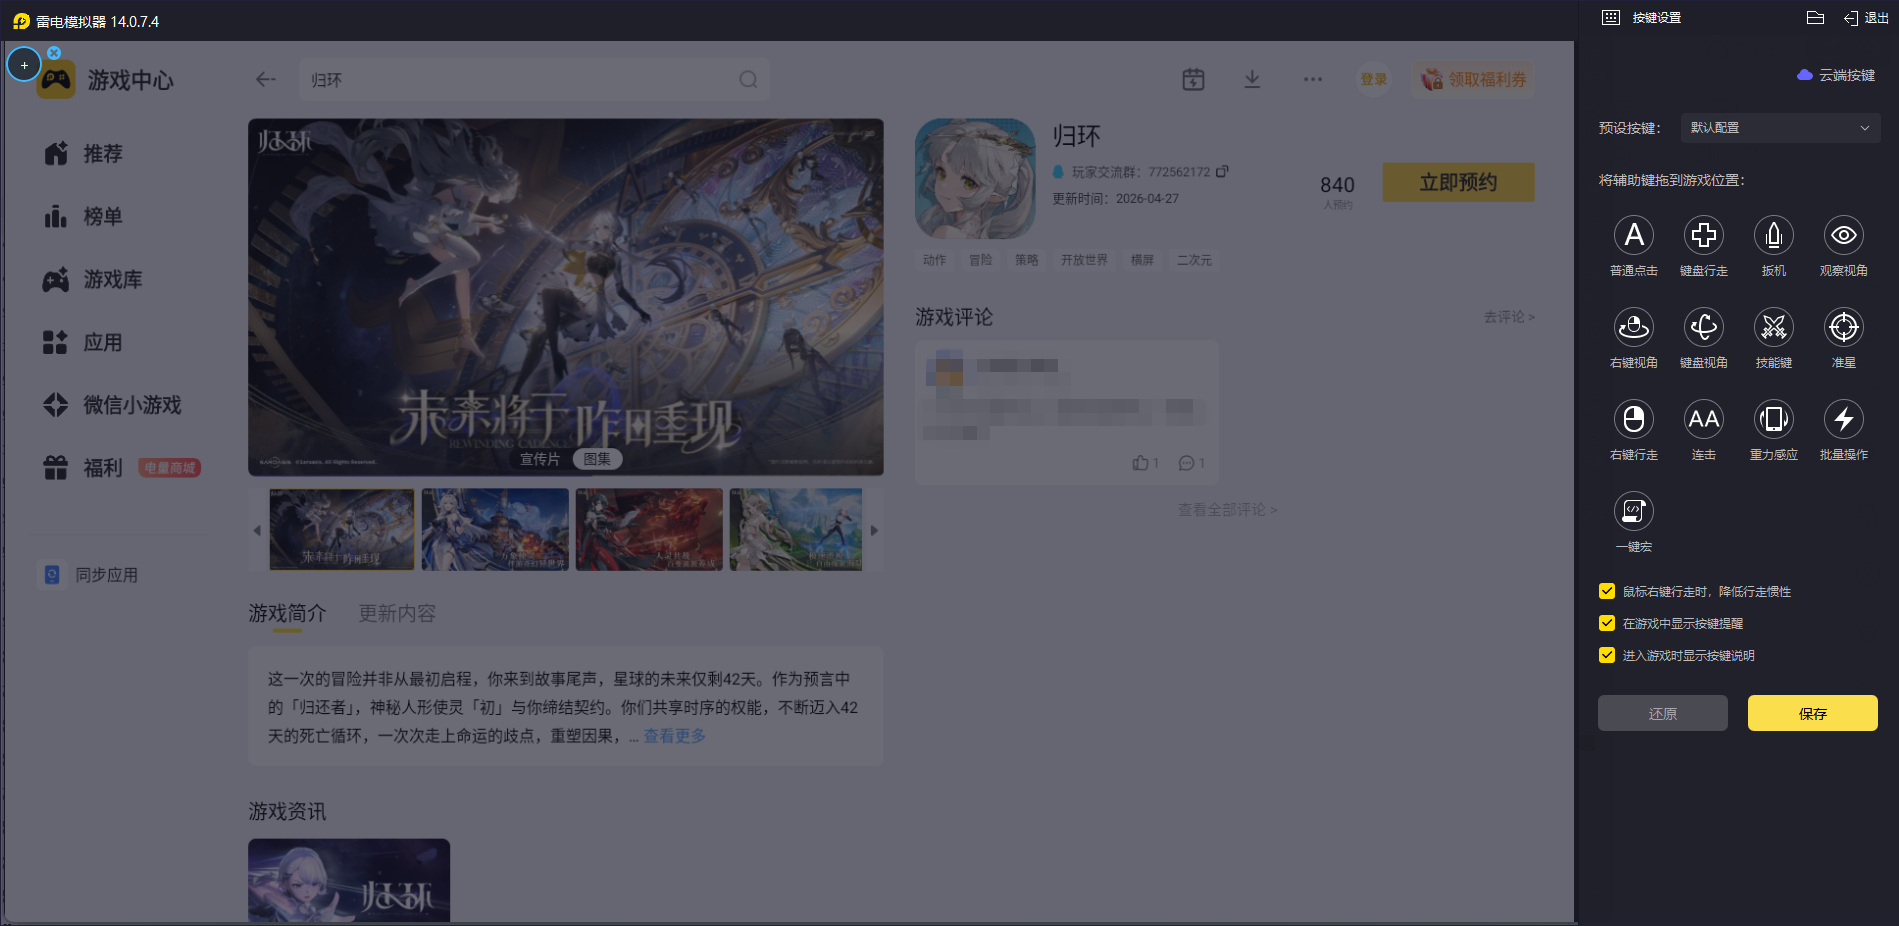
Task: Select the 连击 AA combo icon
Action: 1704,419
